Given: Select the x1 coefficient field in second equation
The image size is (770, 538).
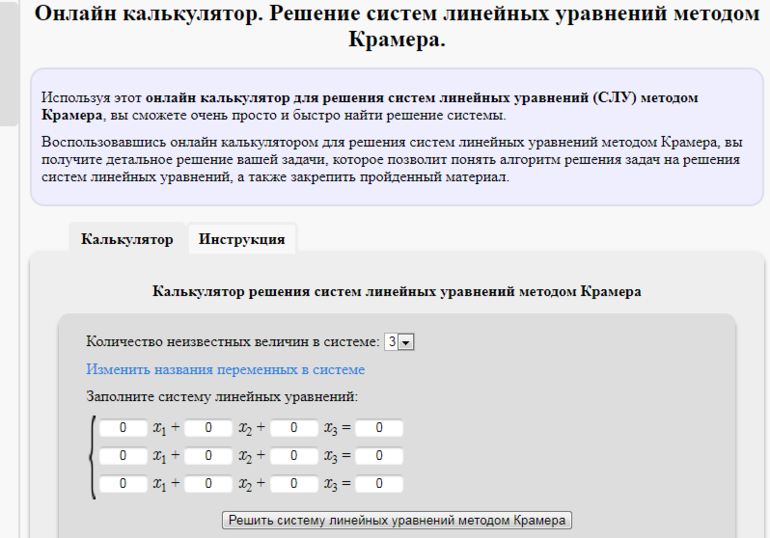Looking at the screenshot, I should [x=123, y=456].
